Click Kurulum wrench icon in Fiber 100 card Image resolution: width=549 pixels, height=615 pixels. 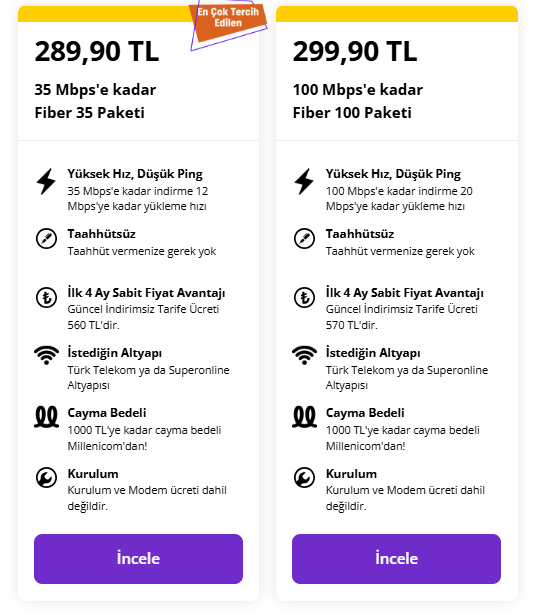(304, 478)
